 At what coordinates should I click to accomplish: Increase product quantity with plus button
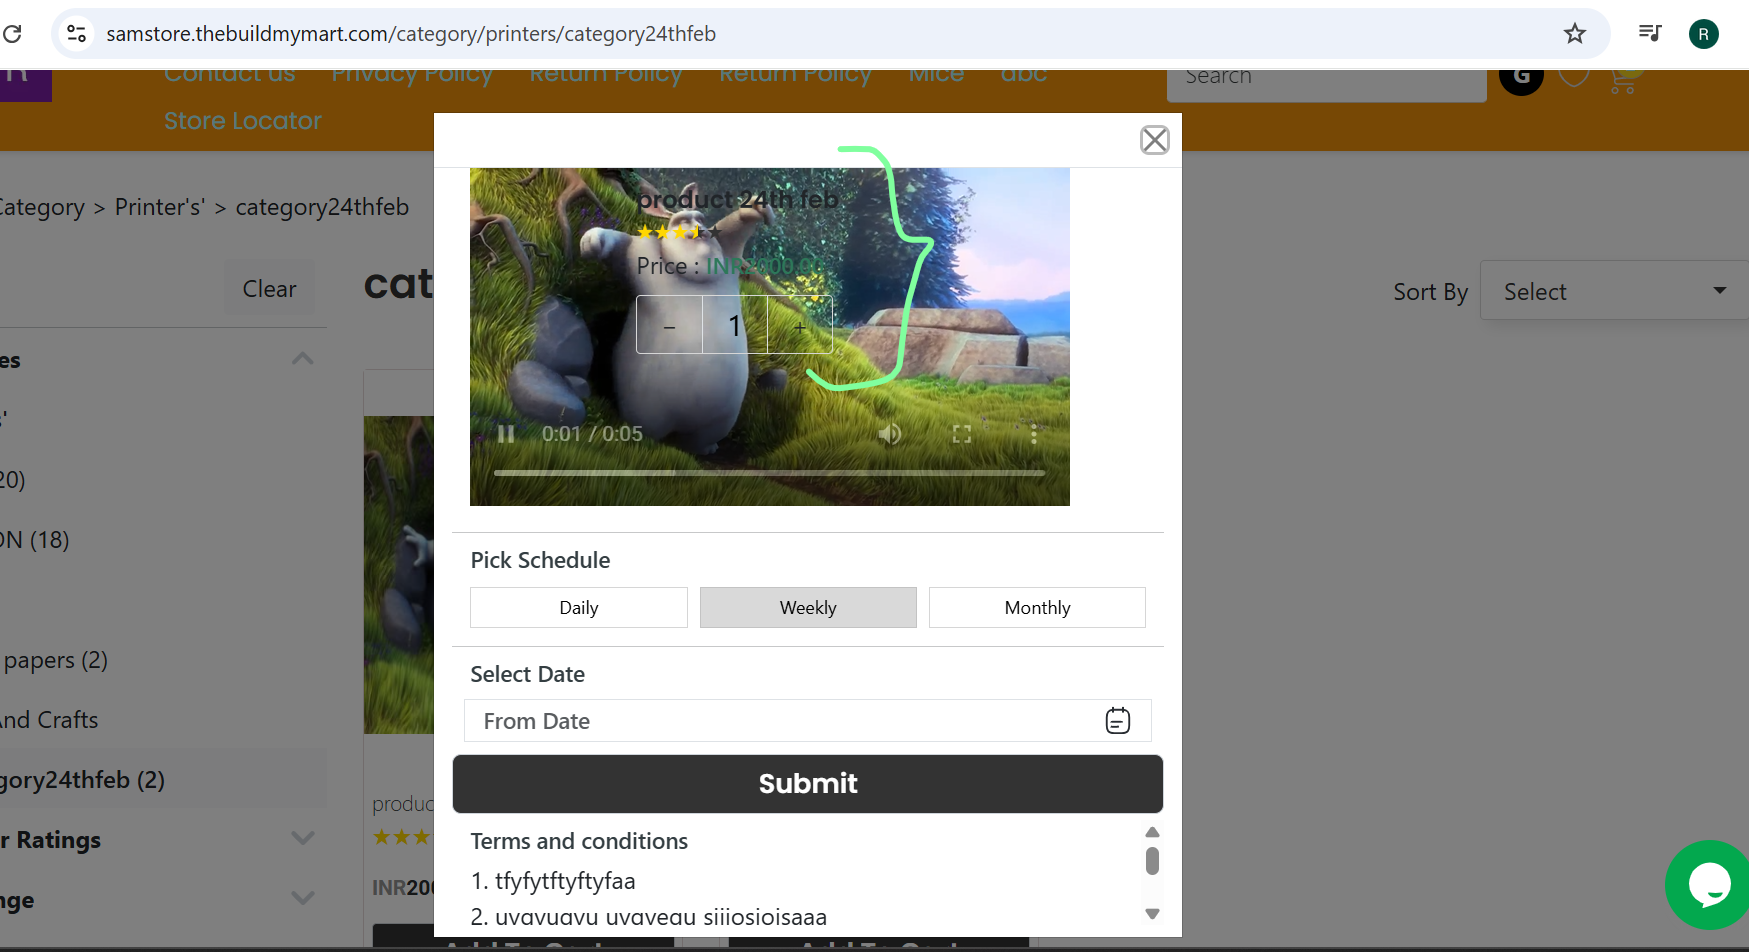[800, 325]
